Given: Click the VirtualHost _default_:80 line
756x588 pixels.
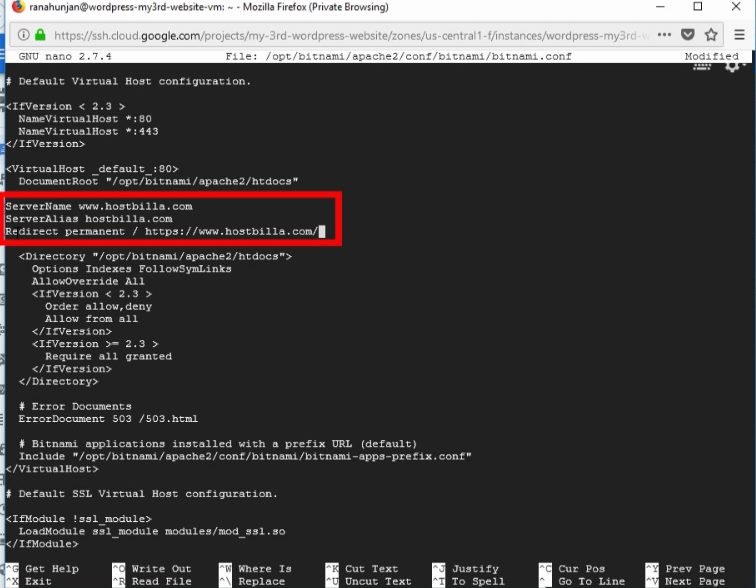Looking at the screenshot, I should coord(92,169).
